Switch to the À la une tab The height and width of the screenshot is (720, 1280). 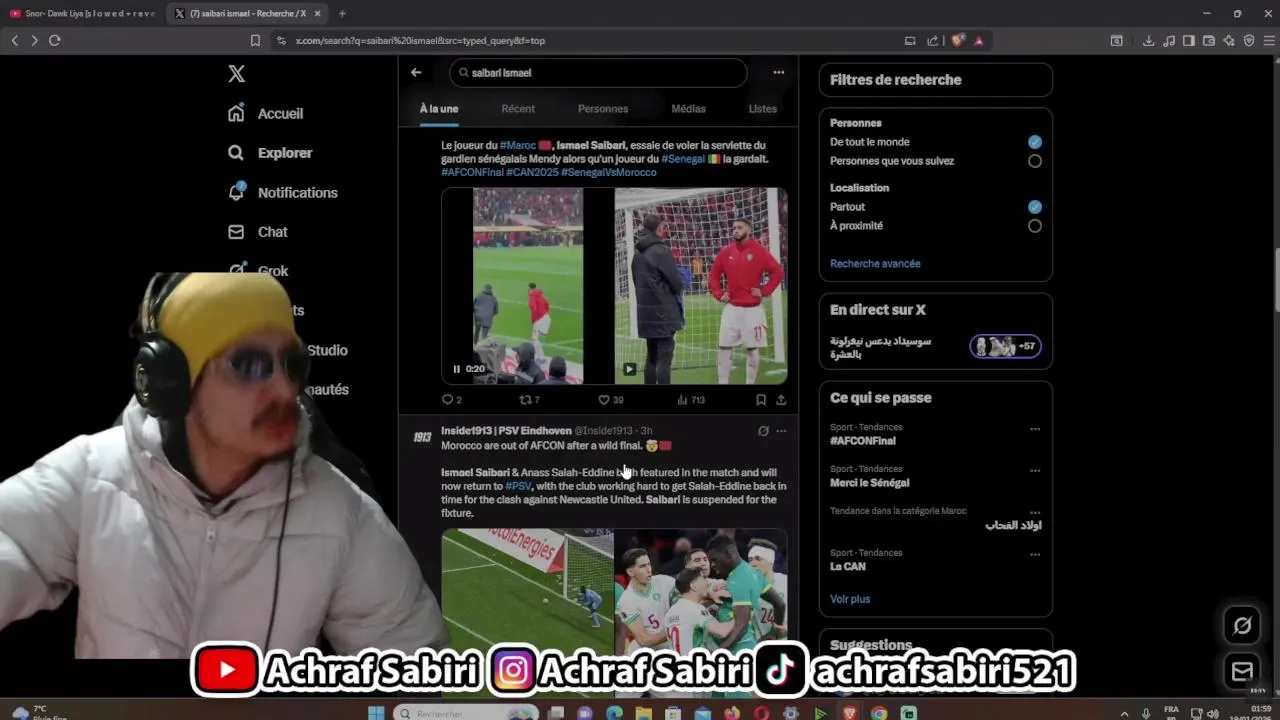pos(439,108)
